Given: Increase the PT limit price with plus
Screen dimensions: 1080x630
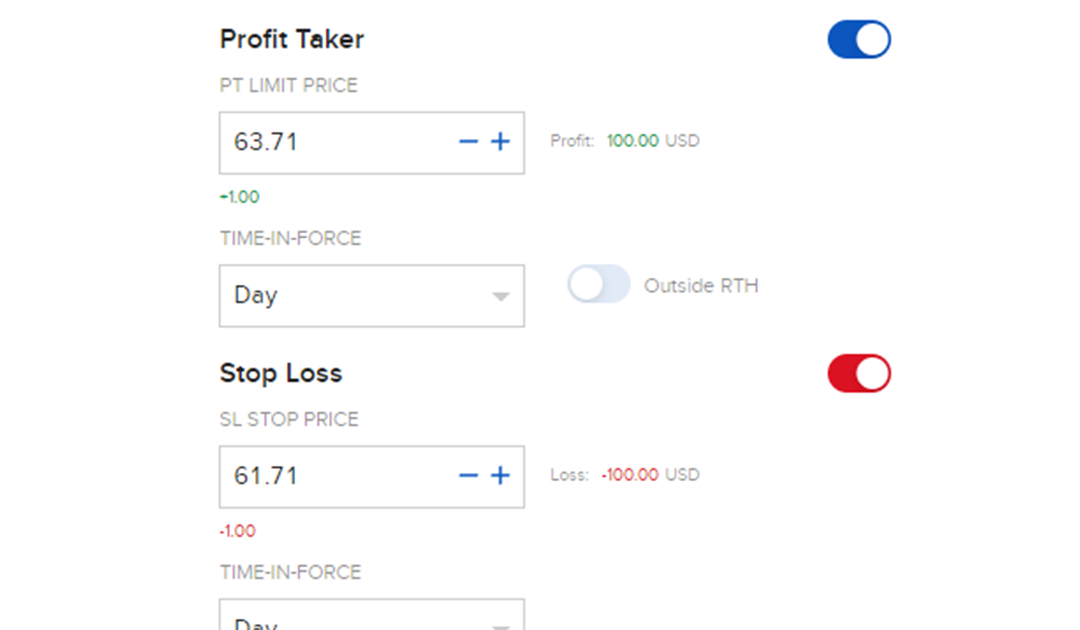Looking at the screenshot, I should pos(500,142).
